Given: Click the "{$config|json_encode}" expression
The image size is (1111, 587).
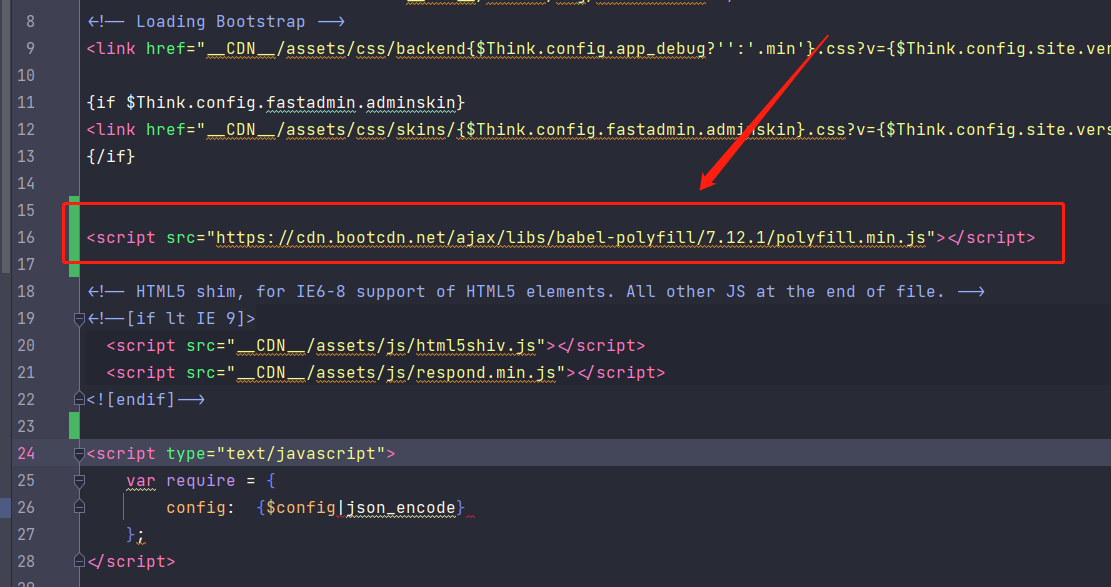Looking at the screenshot, I should [x=361, y=508].
